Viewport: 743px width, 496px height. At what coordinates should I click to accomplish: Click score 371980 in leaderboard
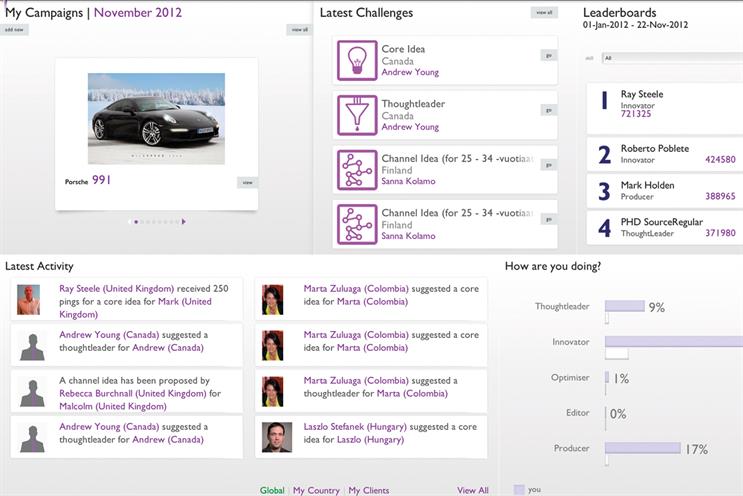pyautogui.click(x=720, y=233)
